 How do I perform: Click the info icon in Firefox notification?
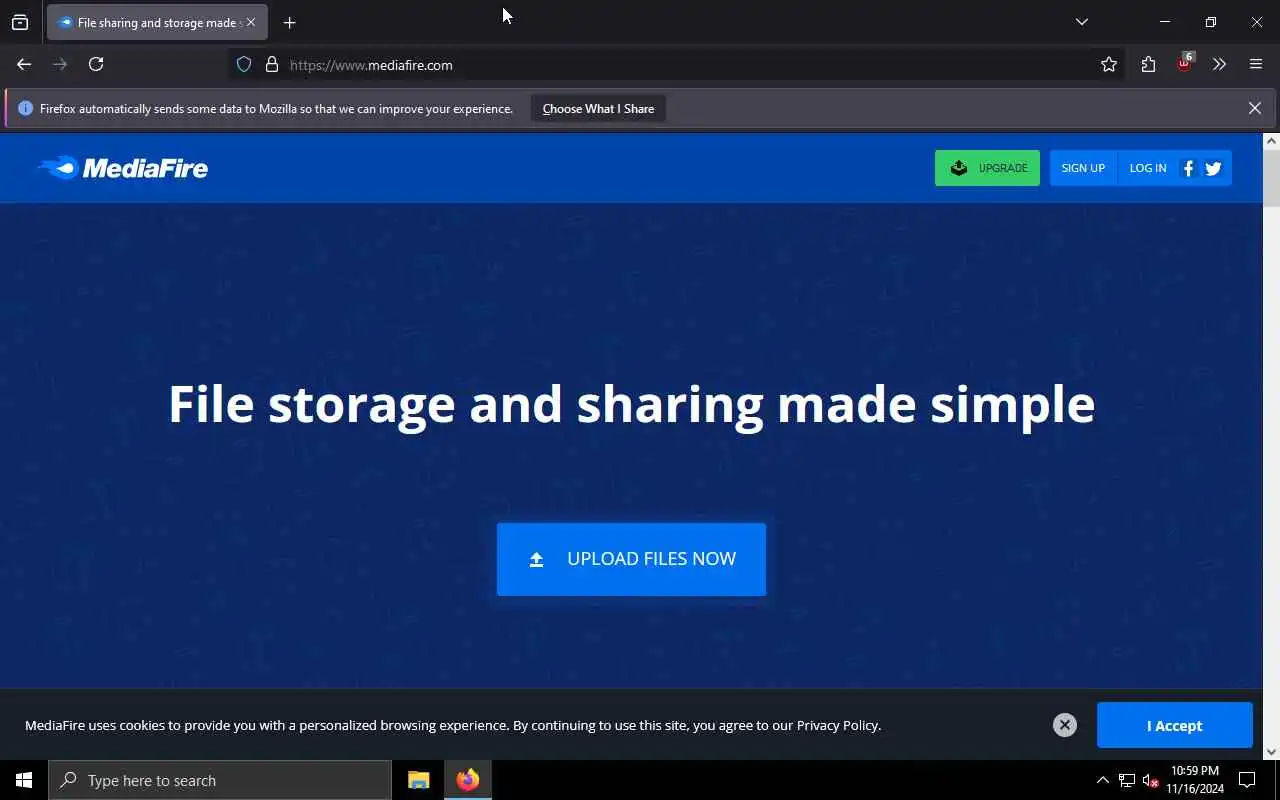pyautogui.click(x=26, y=108)
